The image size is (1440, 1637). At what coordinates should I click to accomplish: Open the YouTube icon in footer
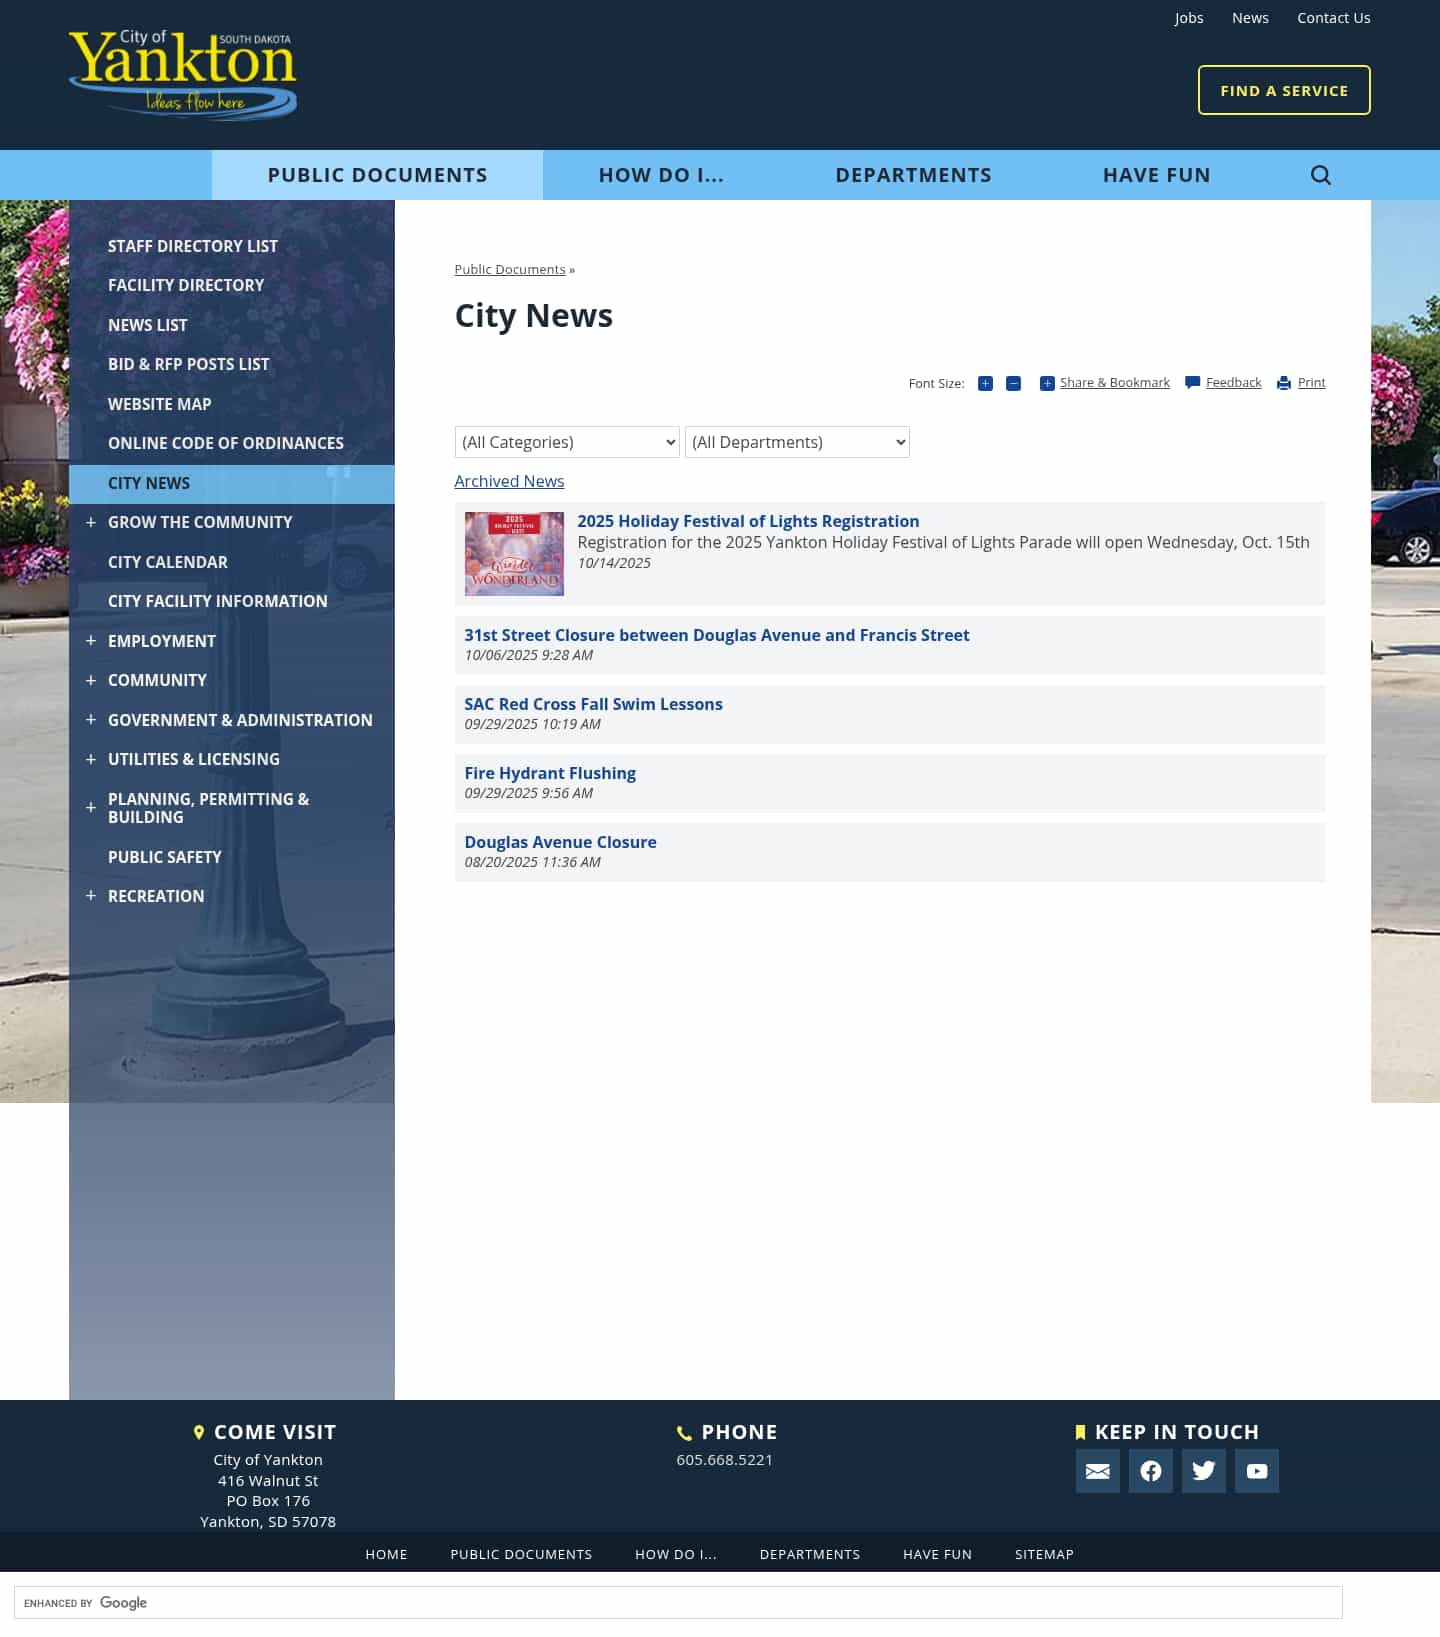coord(1256,1471)
